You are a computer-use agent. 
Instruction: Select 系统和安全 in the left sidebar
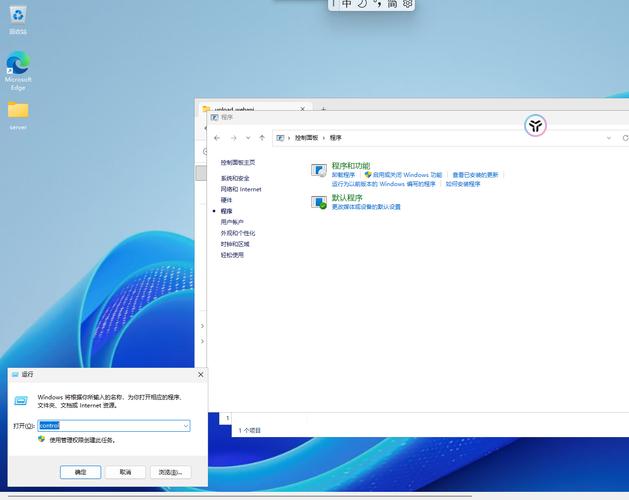(235, 178)
